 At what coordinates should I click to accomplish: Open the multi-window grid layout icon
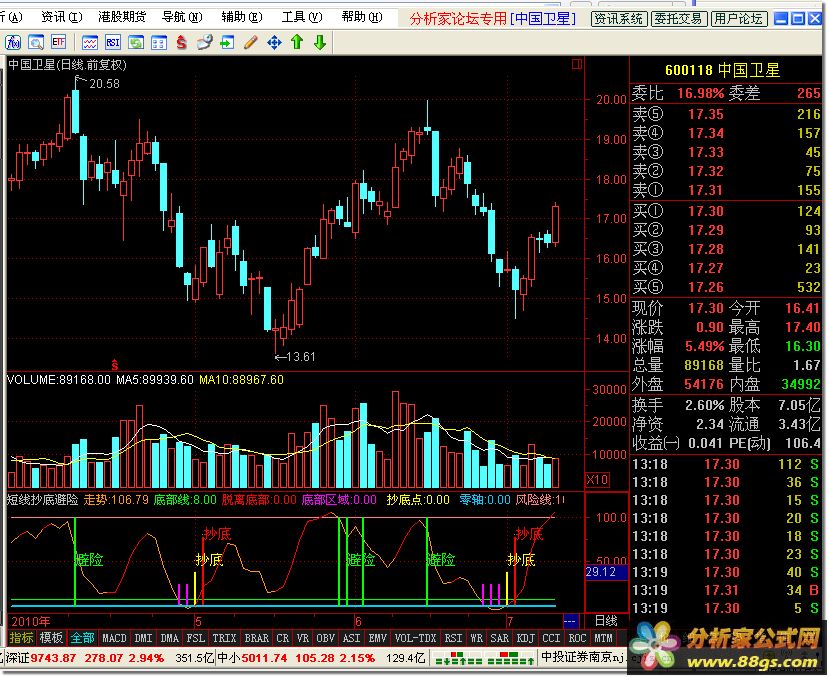[159, 42]
